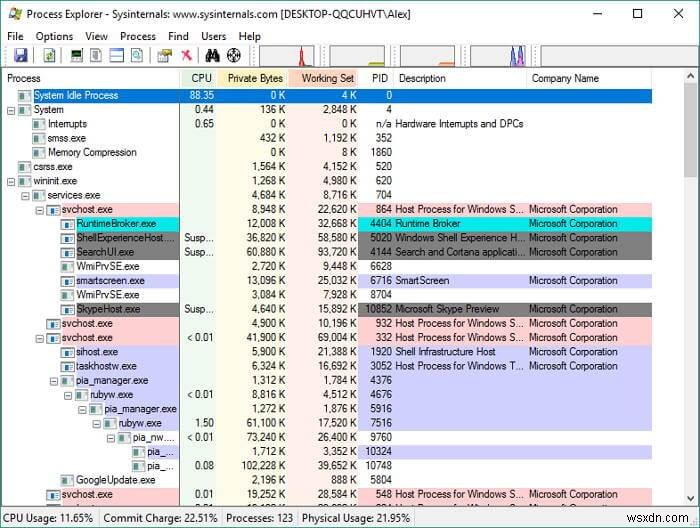Collapse the svchost.exe PID 864 node
700x528 pixels.
click(40, 210)
